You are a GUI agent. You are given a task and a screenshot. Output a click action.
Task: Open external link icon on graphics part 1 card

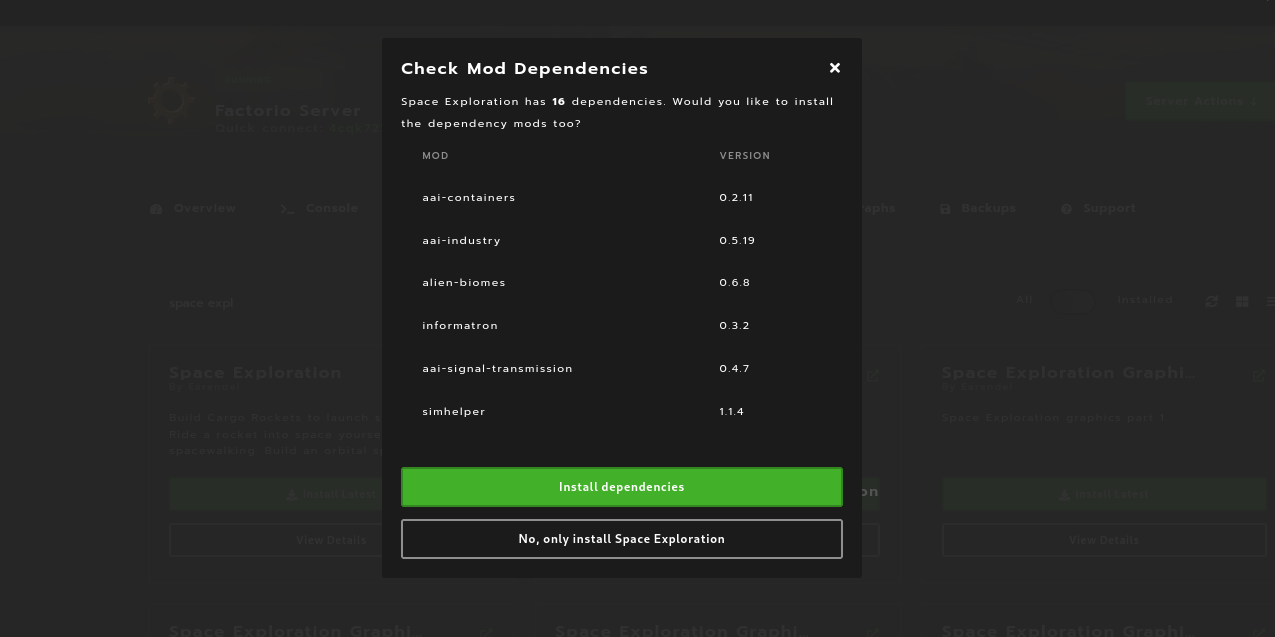pos(1259,376)
